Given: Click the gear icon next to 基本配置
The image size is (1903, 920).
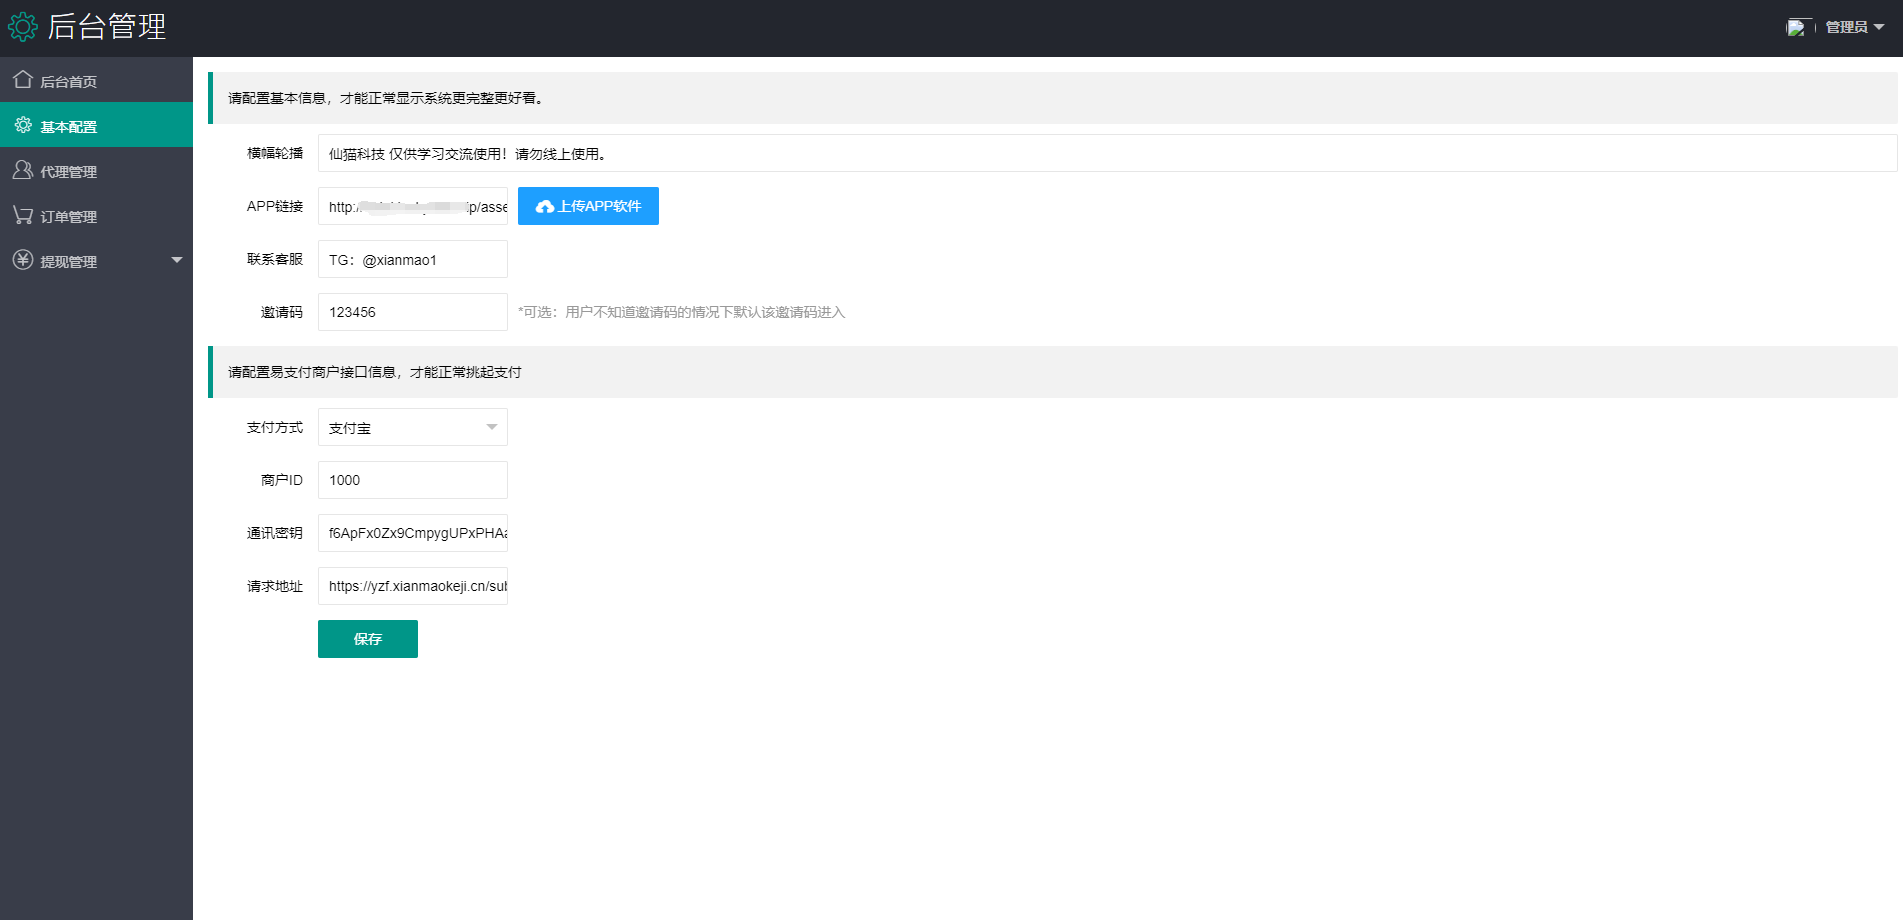Looking at the screenshot, I should click(23, 125).
